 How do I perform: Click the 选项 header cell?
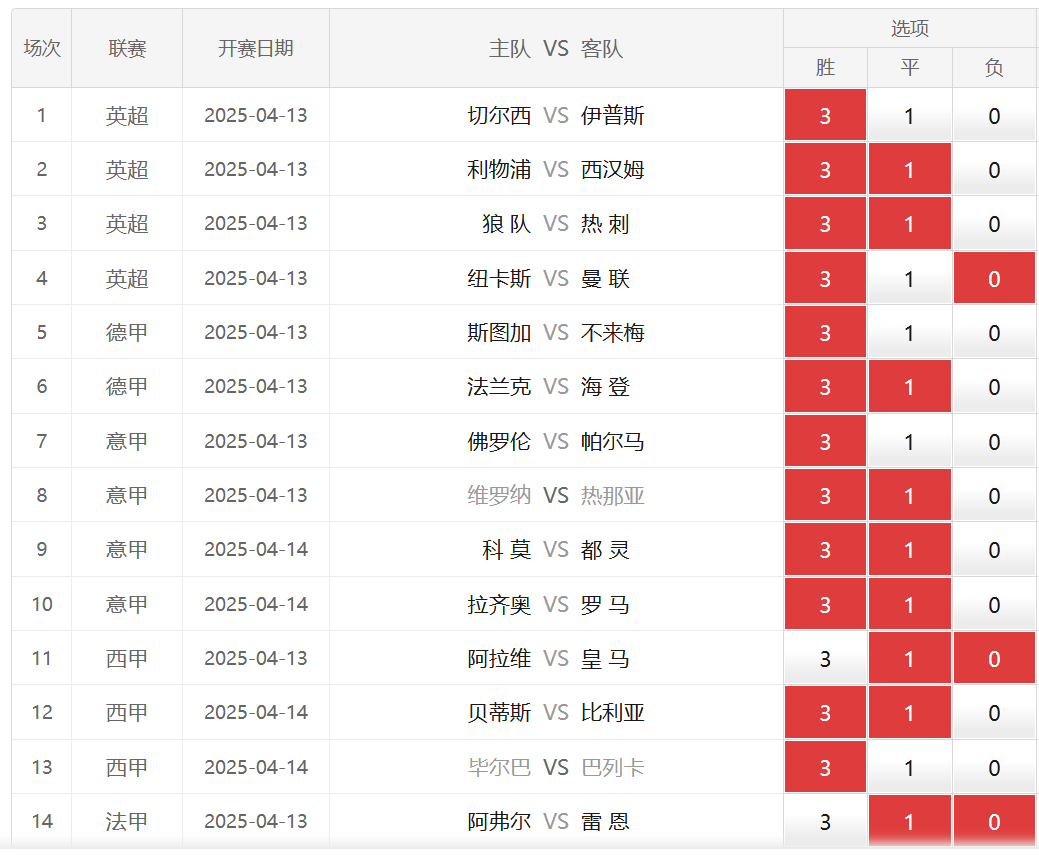tap(910, 28)
